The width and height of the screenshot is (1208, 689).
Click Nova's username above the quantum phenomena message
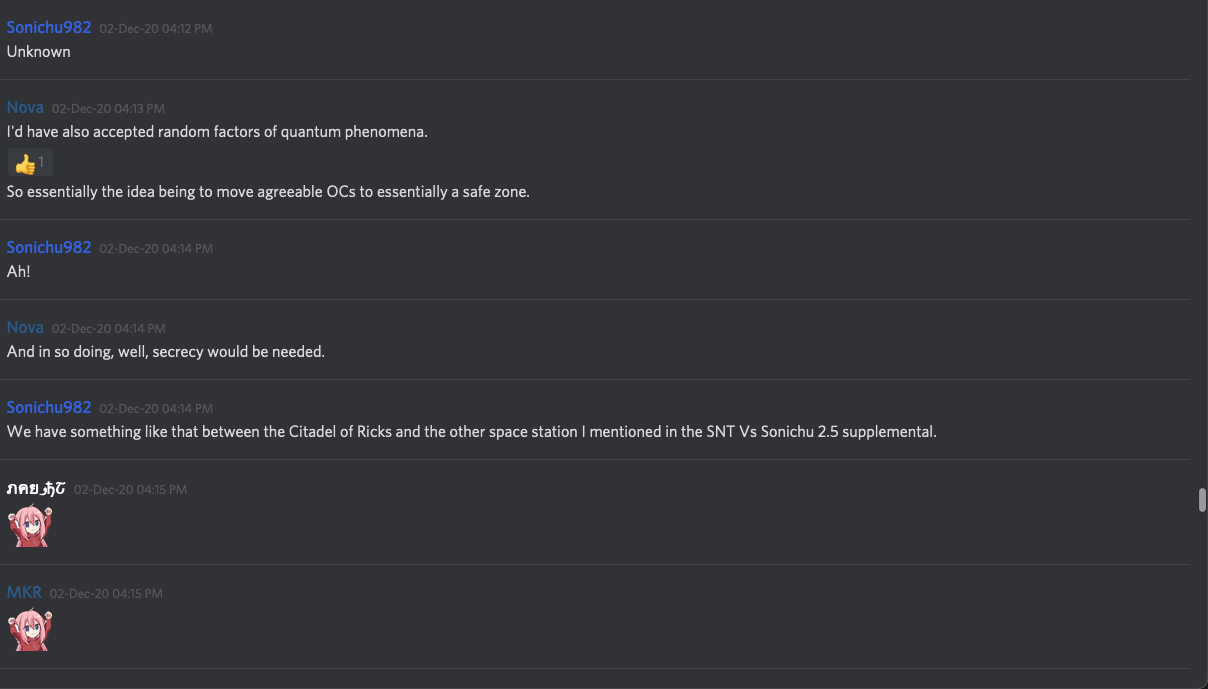click(25, 108)
